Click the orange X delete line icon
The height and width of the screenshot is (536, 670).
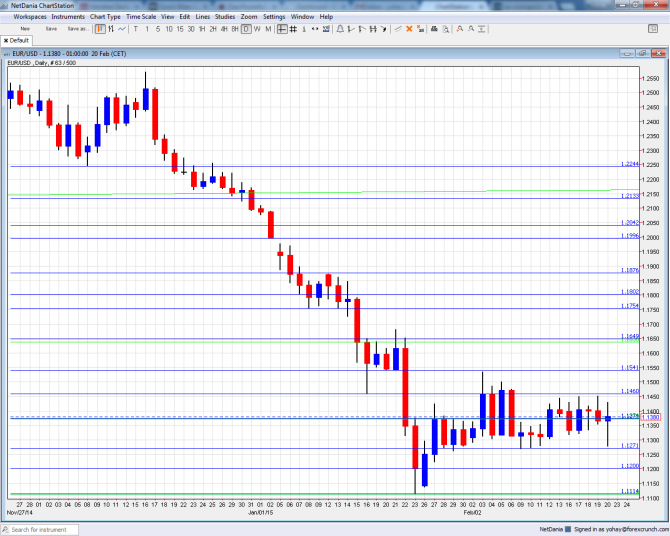409,29
